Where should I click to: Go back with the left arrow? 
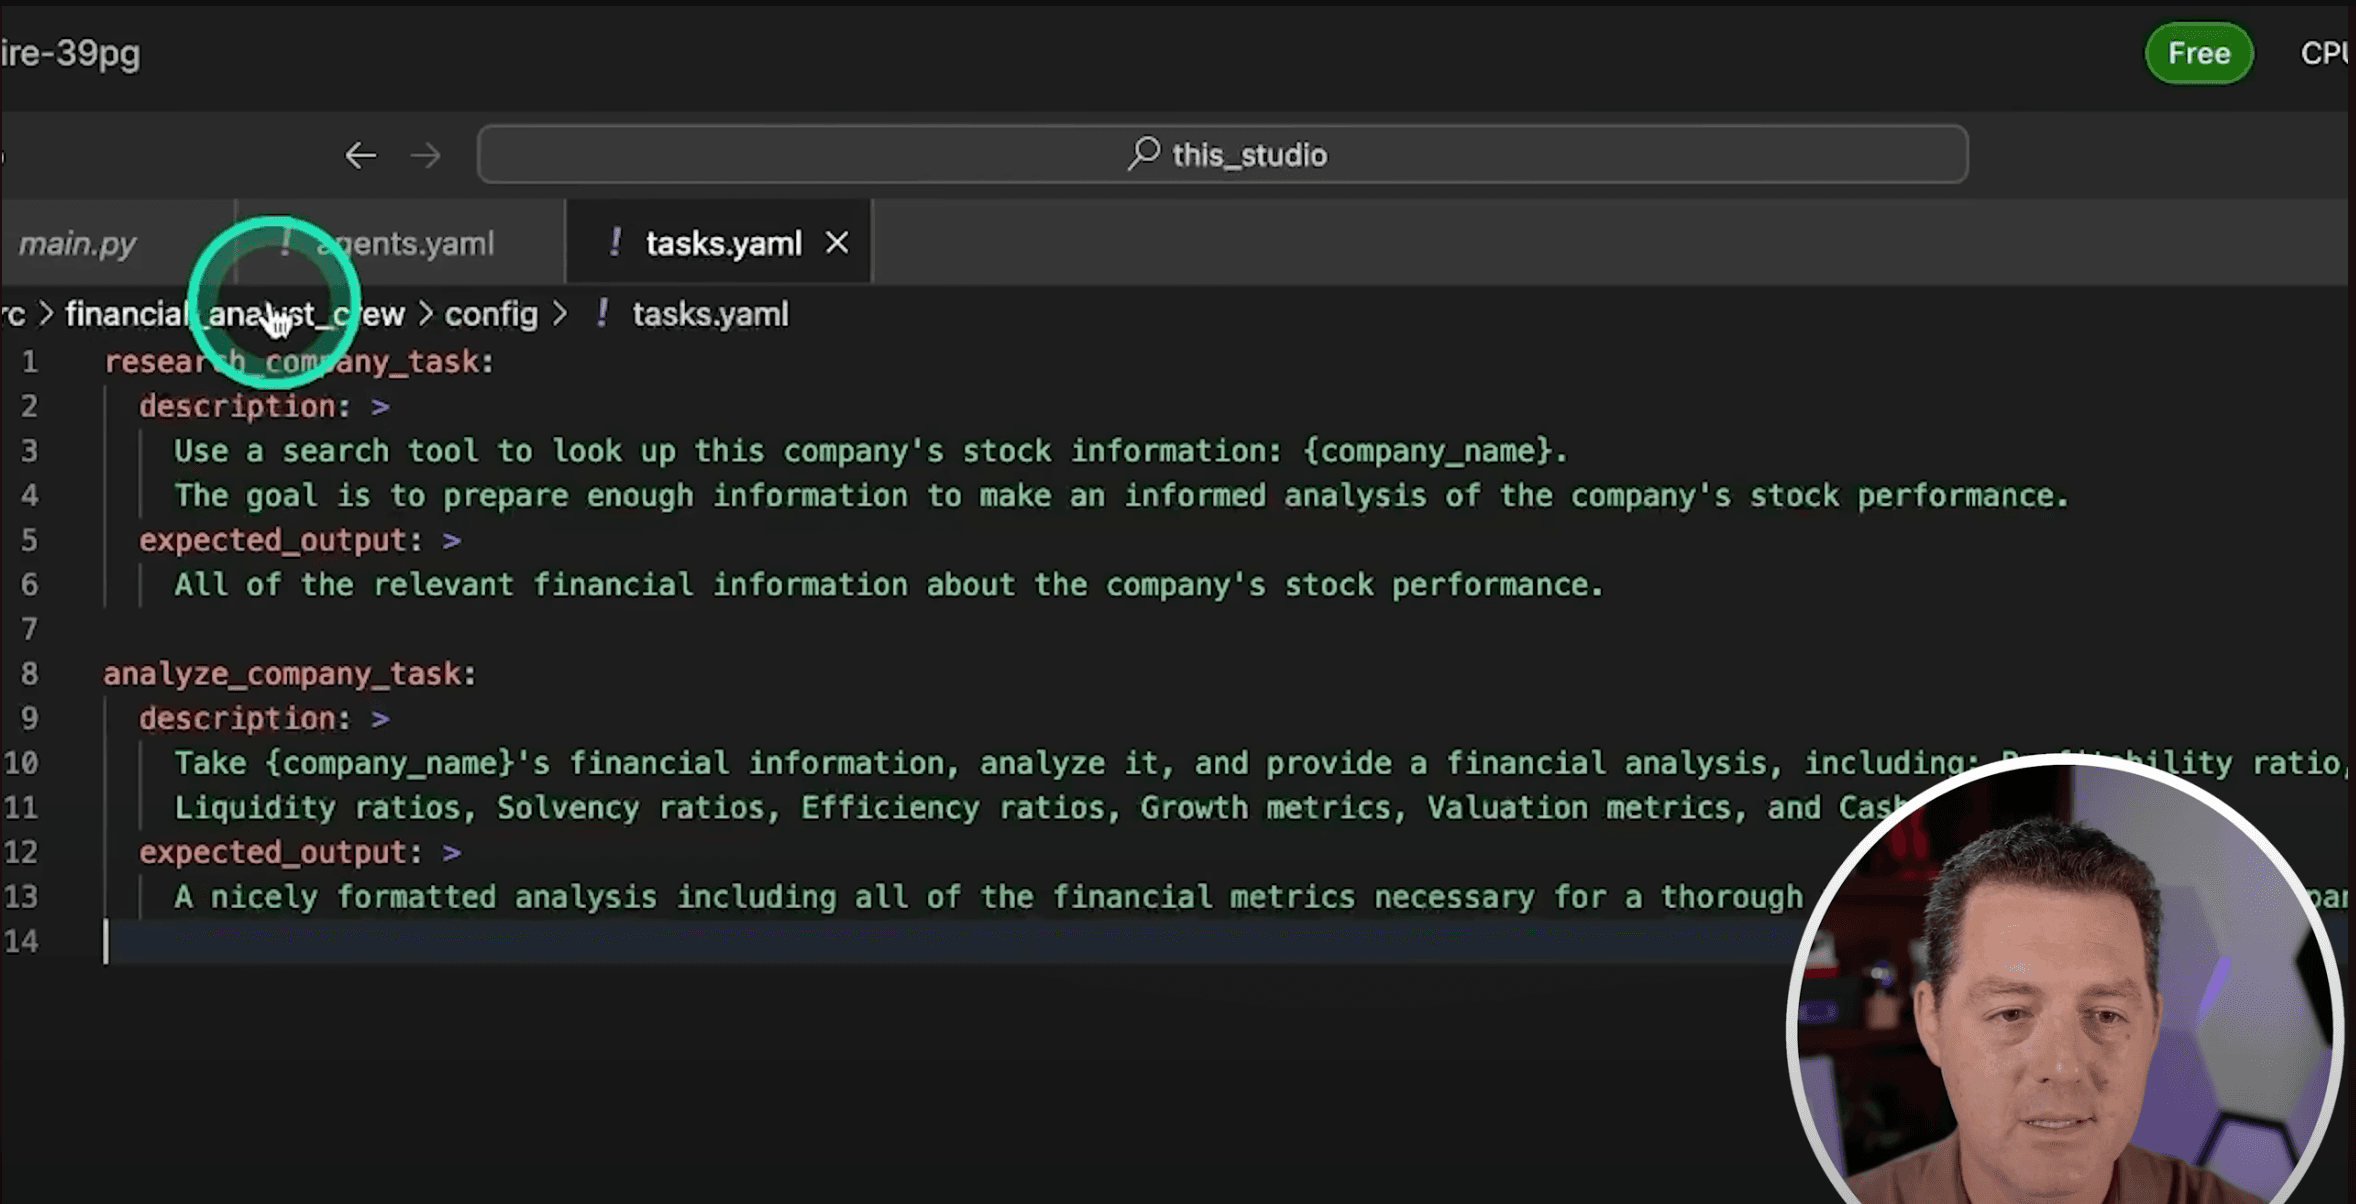[x=360, y=155]
